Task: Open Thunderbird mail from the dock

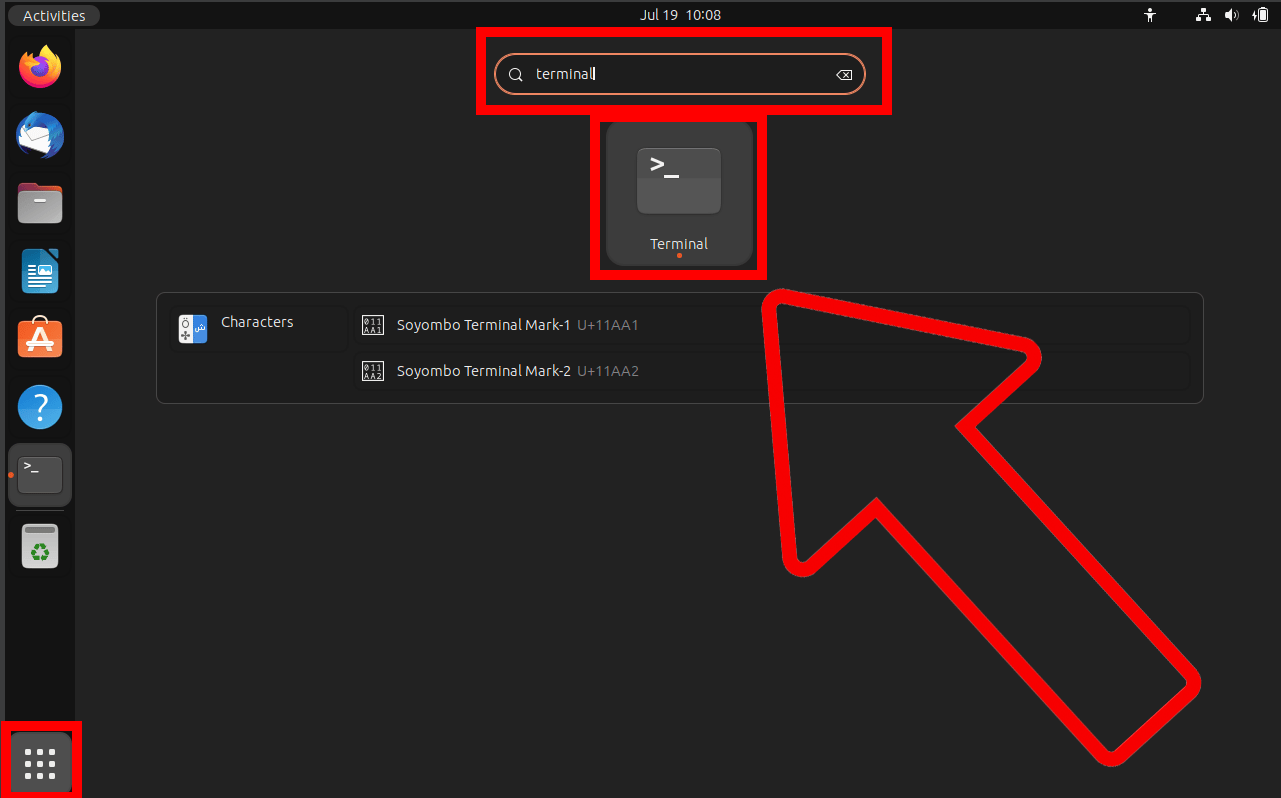Action: (x=39, y=135)
